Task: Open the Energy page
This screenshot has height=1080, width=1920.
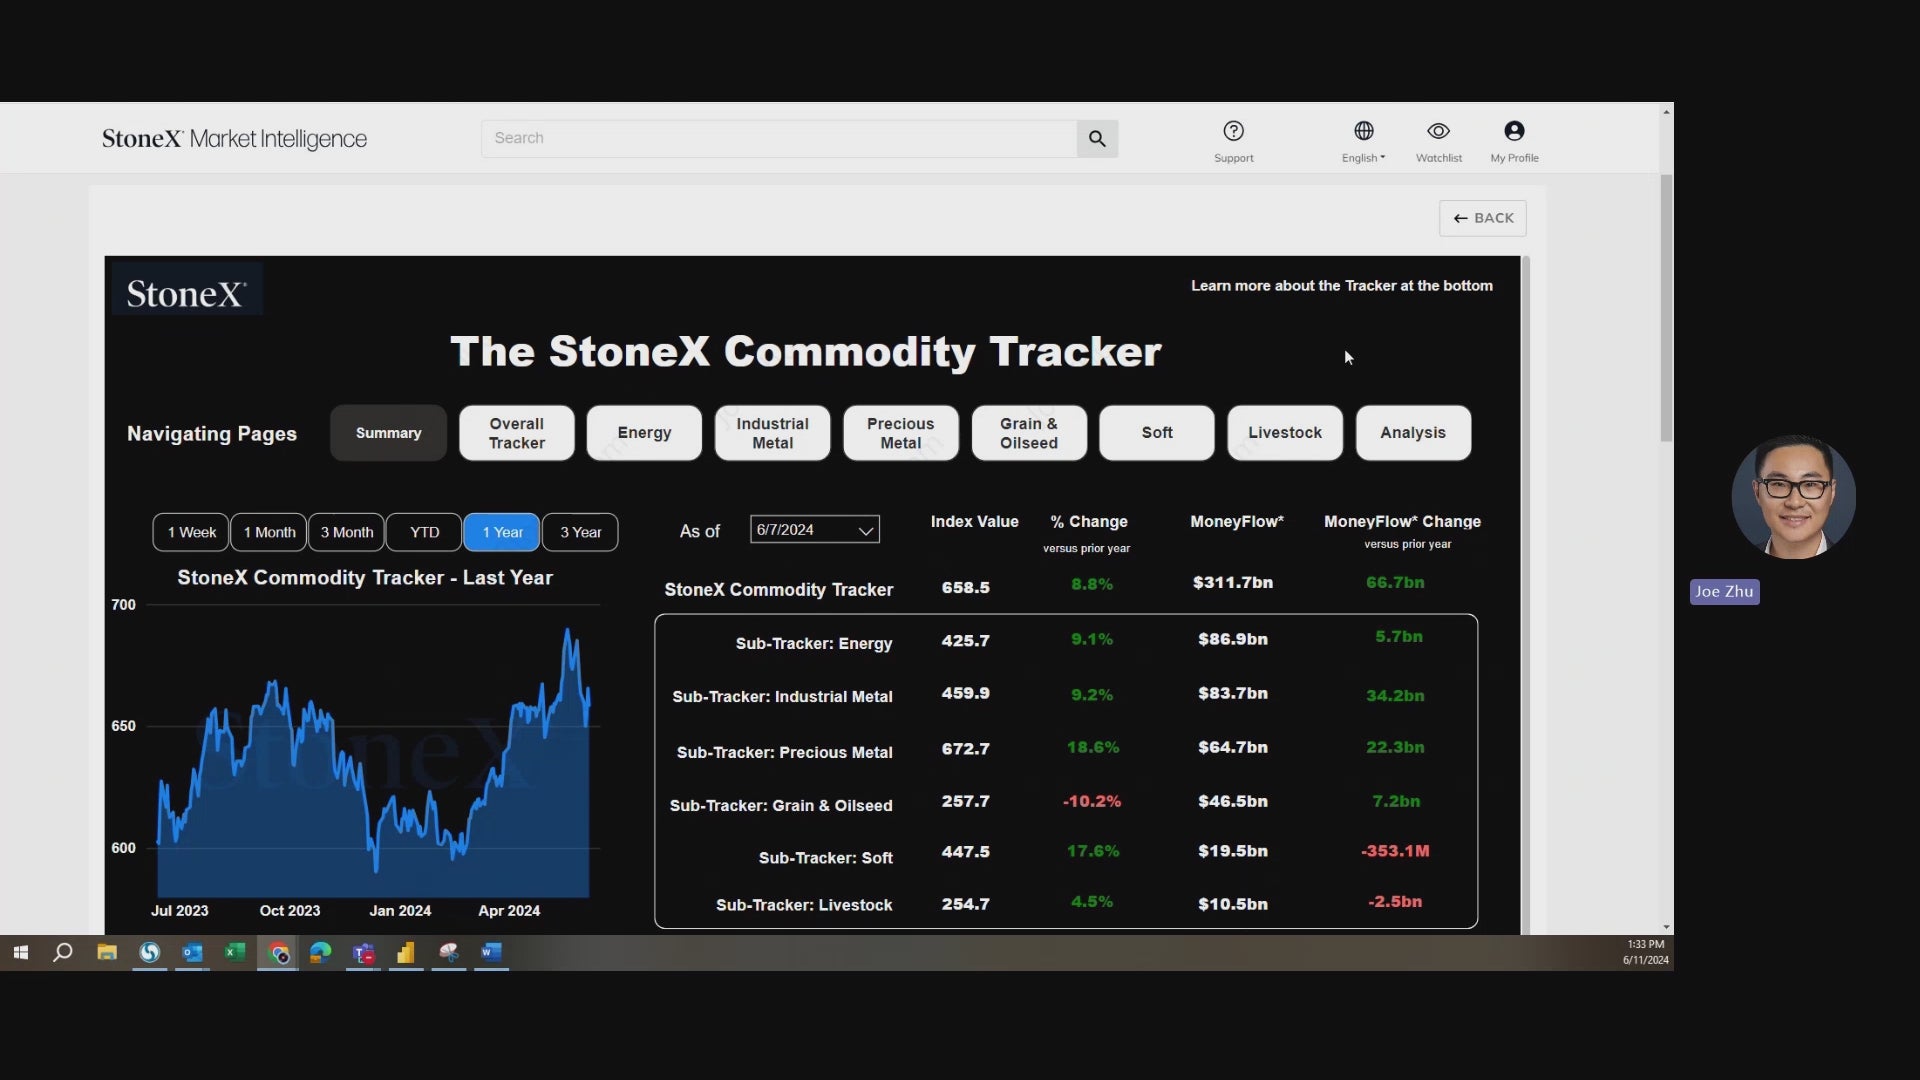Action: (644, 433)
